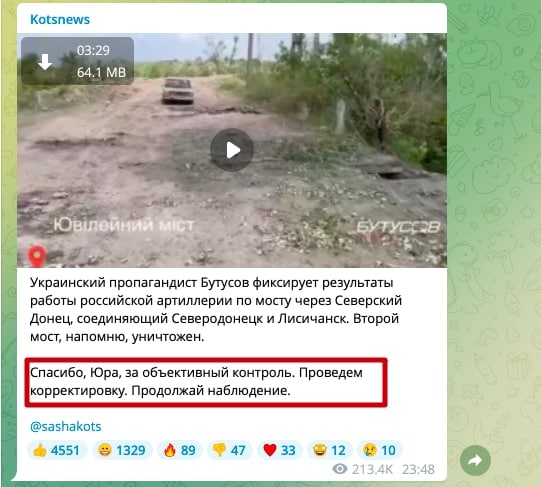
Task: Click the red location pin in video
Action: pos(37,256)
